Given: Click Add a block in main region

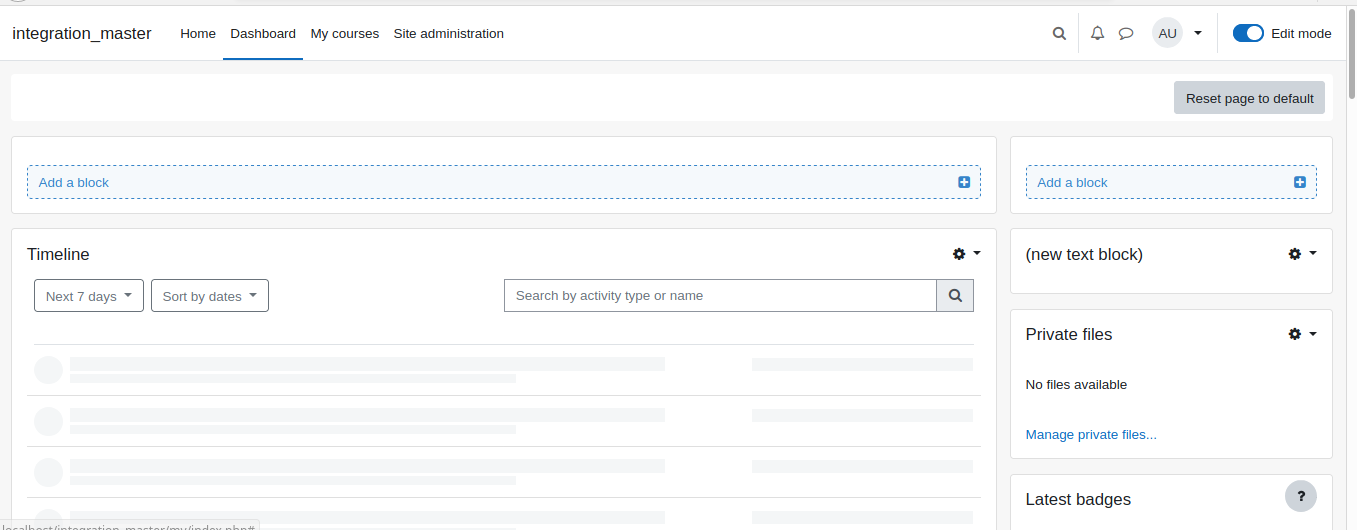Looking at the screenshot, I should pyautogui.click(x=504, y=182).
